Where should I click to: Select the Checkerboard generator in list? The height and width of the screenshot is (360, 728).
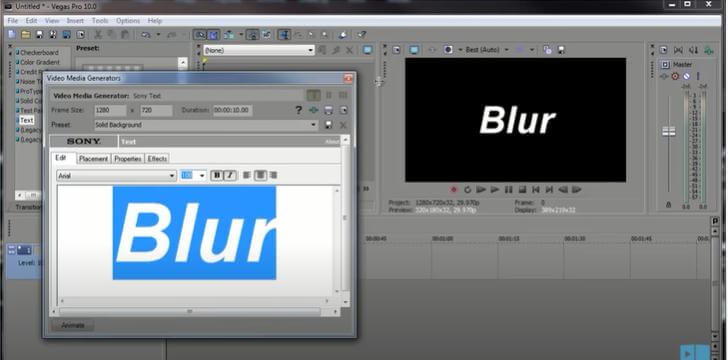click(39, 52)
